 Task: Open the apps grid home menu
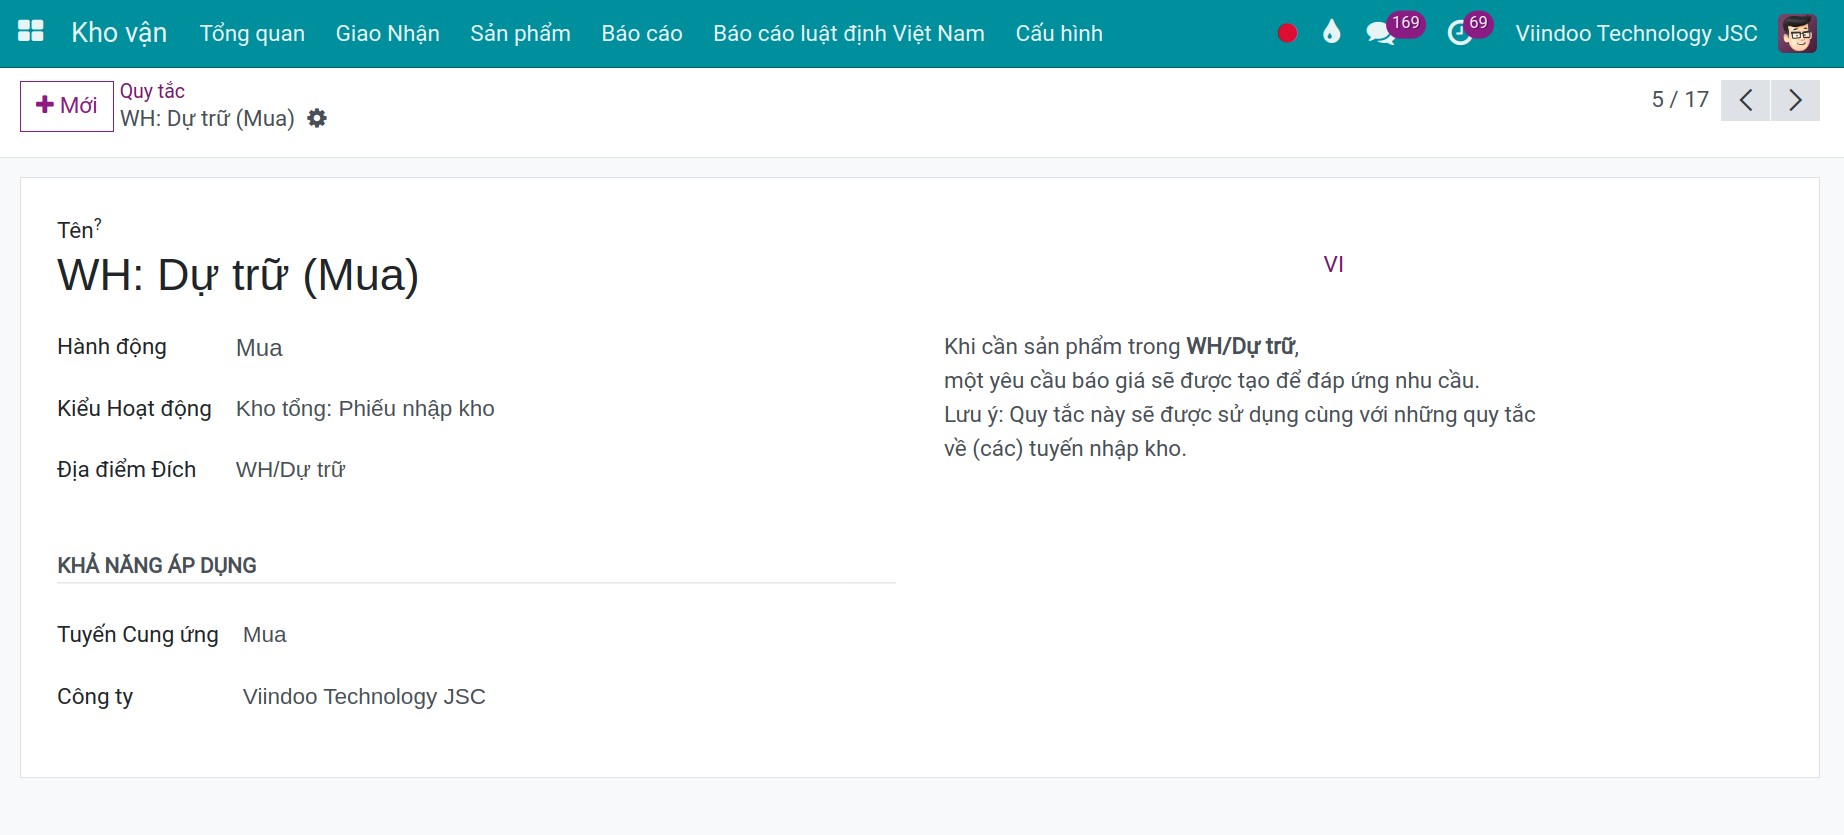[x=31, y=32]
